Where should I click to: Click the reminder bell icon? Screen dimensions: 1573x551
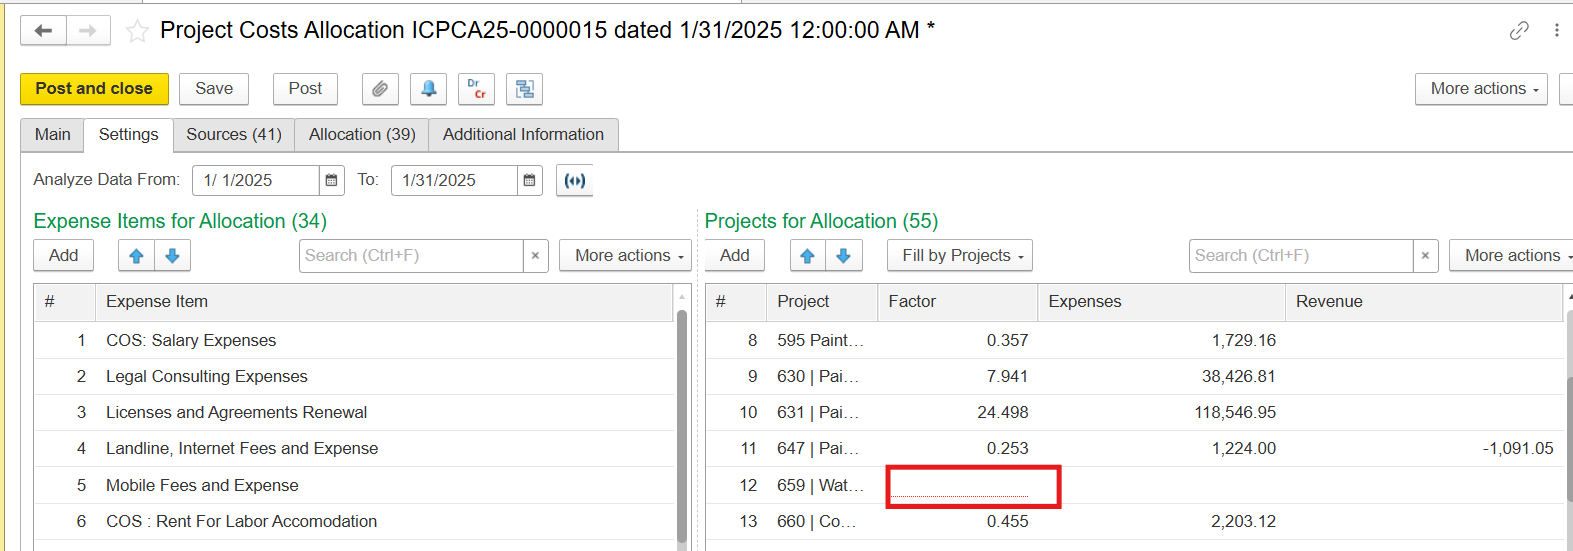click(x=428, y=89)
